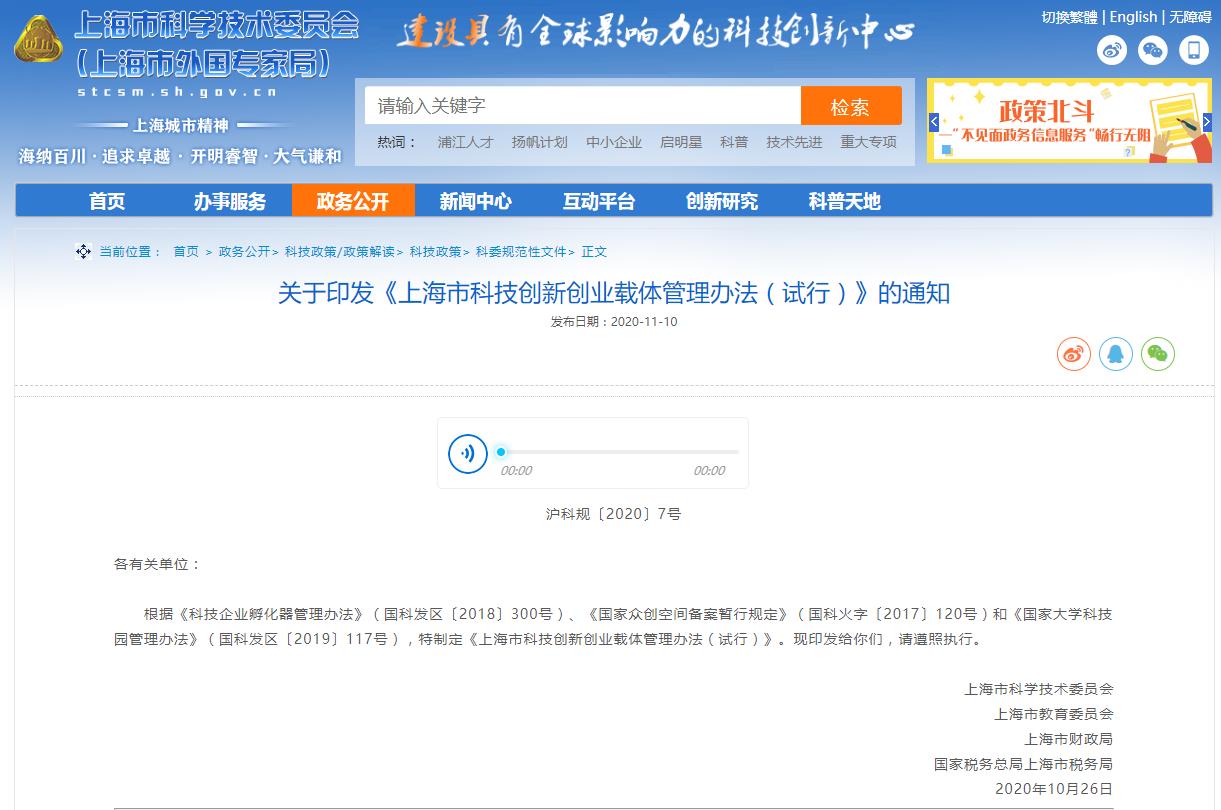
Task: Click breadcrumb link 首页
Action: point(186,252)
